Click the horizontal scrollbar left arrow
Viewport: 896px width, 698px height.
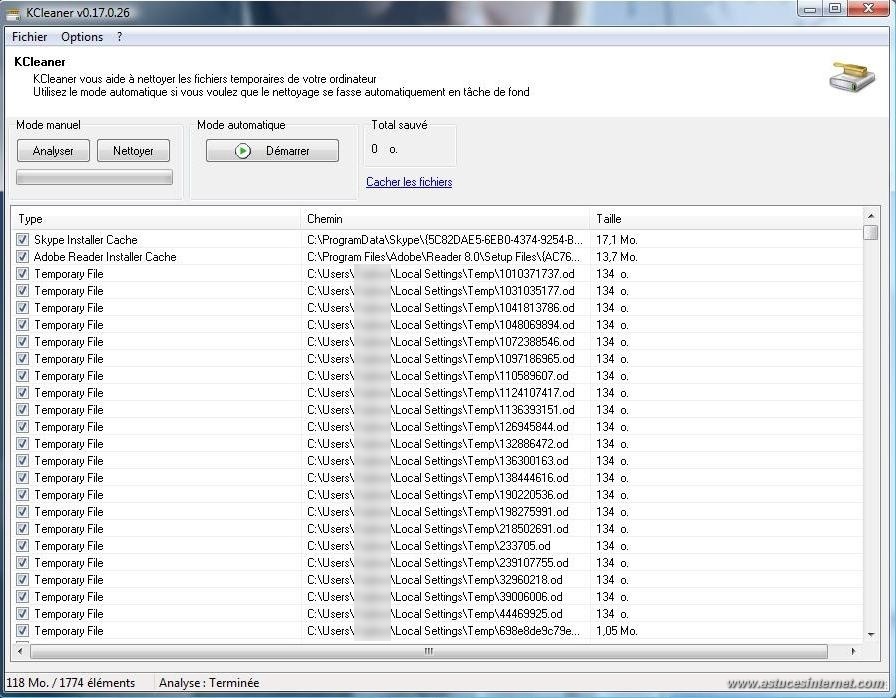coord(21,651)
